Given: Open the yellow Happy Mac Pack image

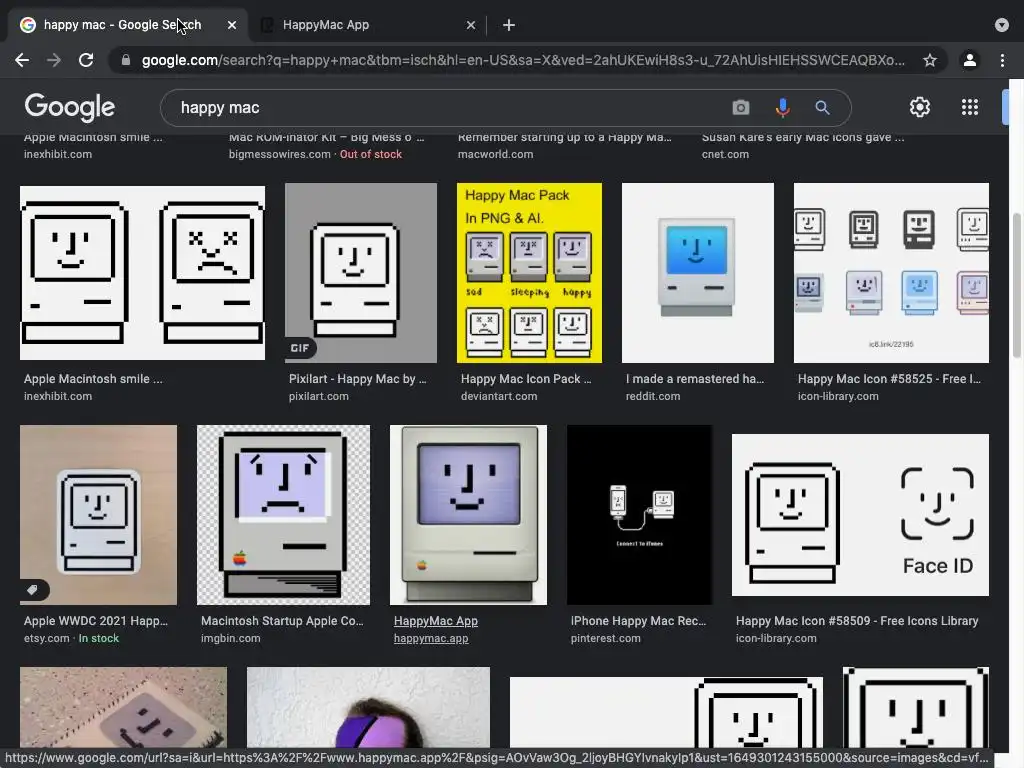Looking at the screenshot, I should (530, 273).
